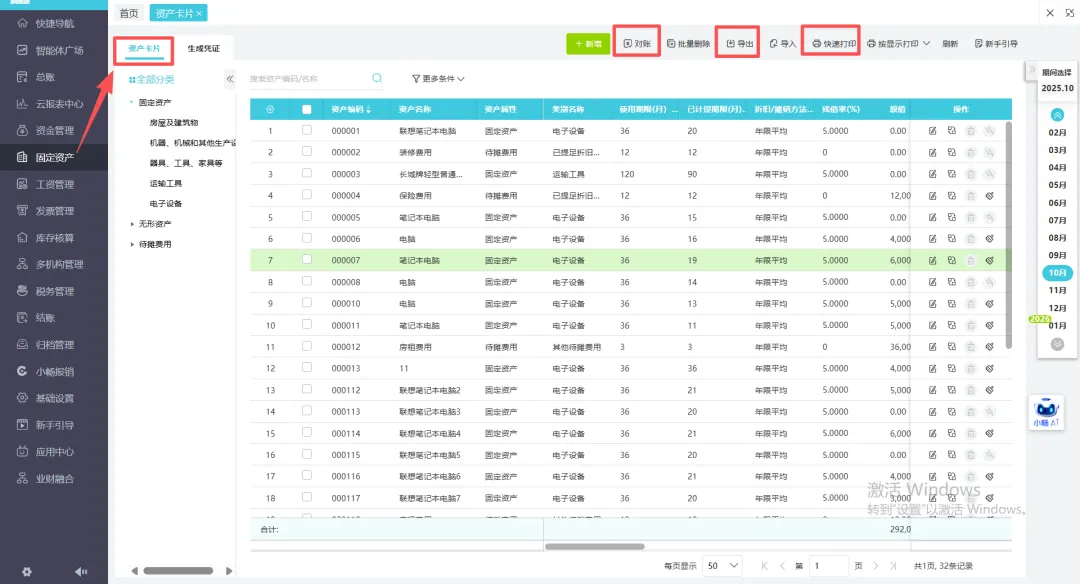The image size is (1080, 584).
Task: Expand the 待摊费用 tree node
Action: click(x=132, y=244)
